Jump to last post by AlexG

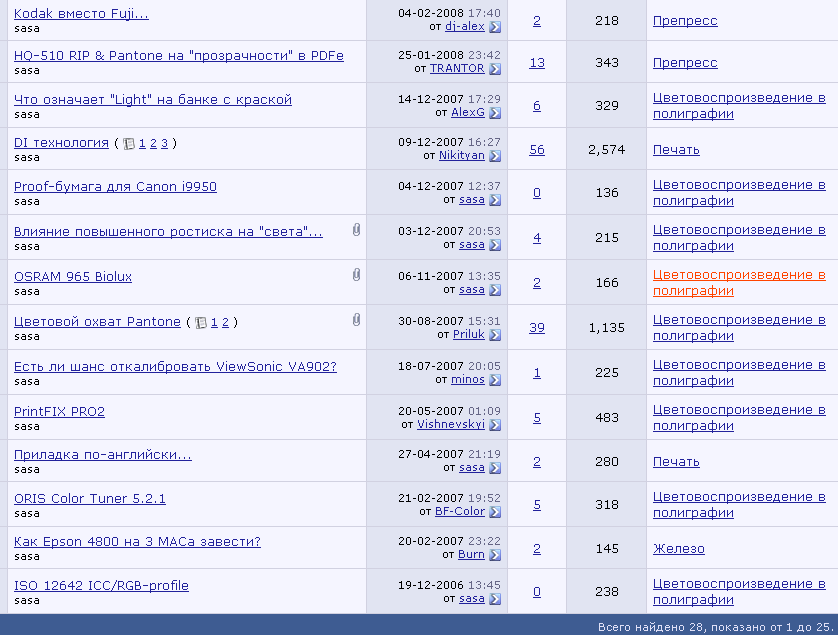coord(495,113)
